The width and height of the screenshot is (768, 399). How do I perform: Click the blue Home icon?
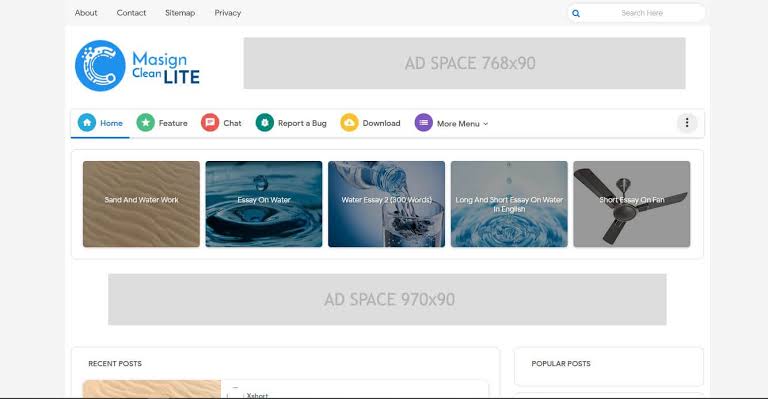[87, 122]
